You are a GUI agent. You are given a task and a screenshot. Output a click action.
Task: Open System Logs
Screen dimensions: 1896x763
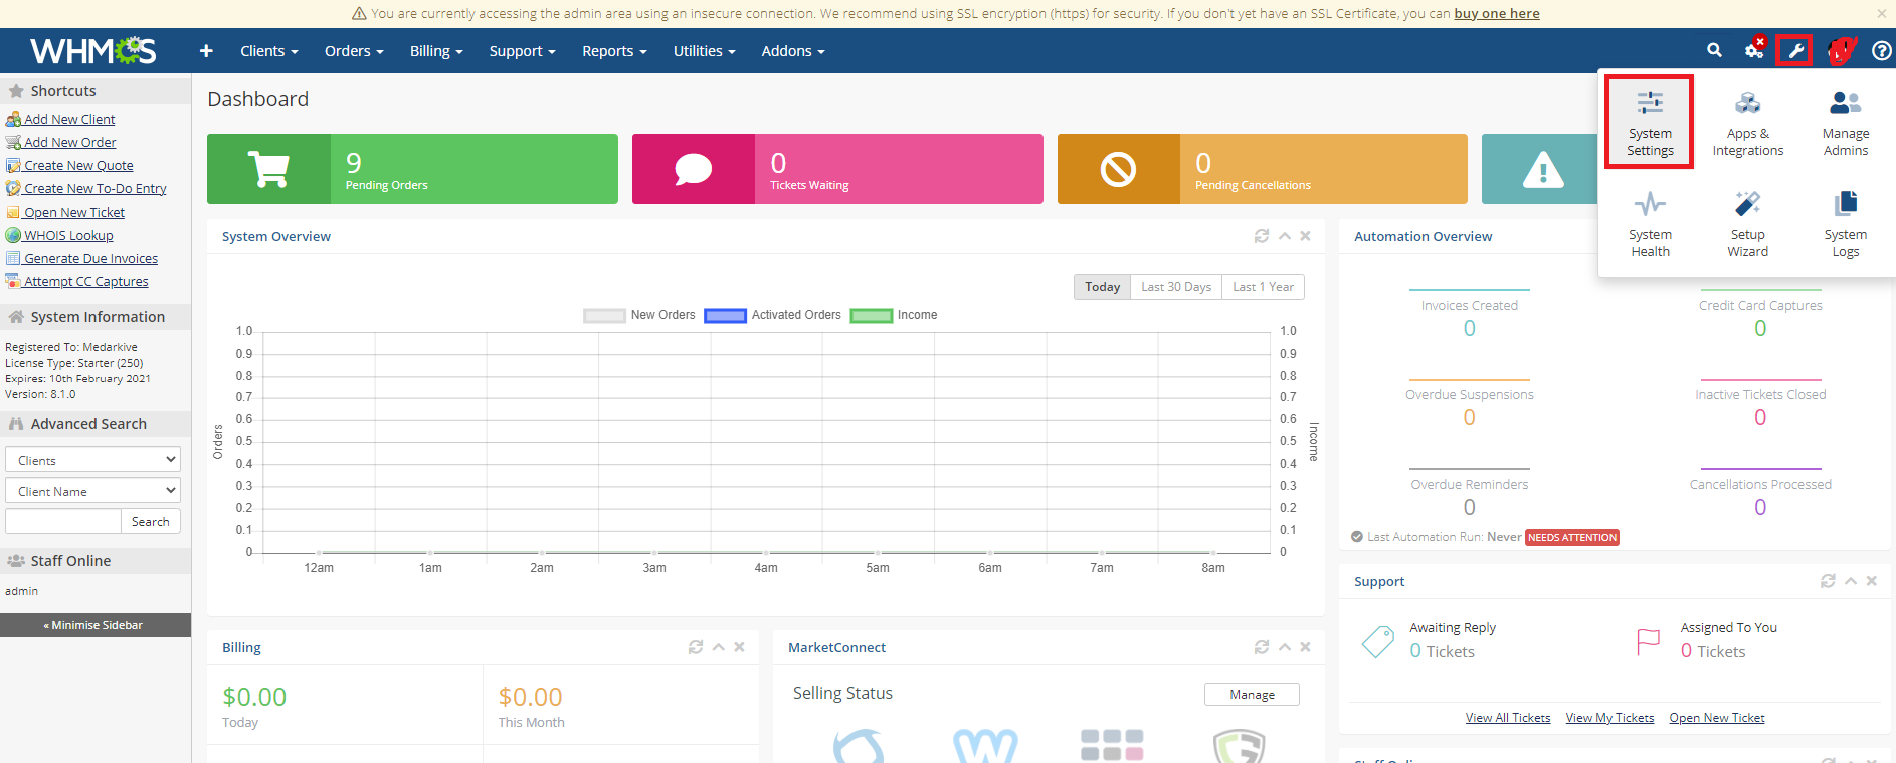(1845, 224)
